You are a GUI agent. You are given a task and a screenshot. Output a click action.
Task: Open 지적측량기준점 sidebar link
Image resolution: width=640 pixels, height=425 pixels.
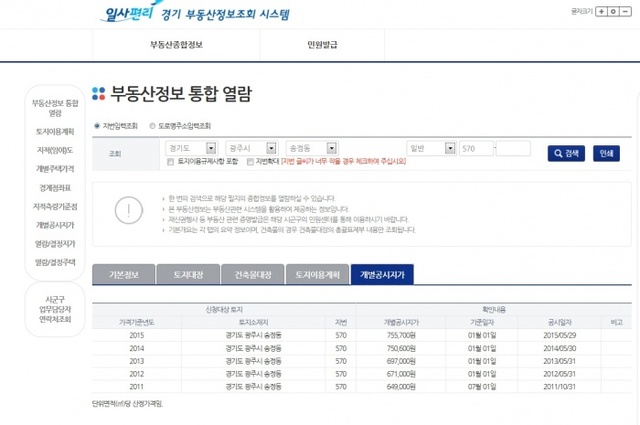pos(55,207)
